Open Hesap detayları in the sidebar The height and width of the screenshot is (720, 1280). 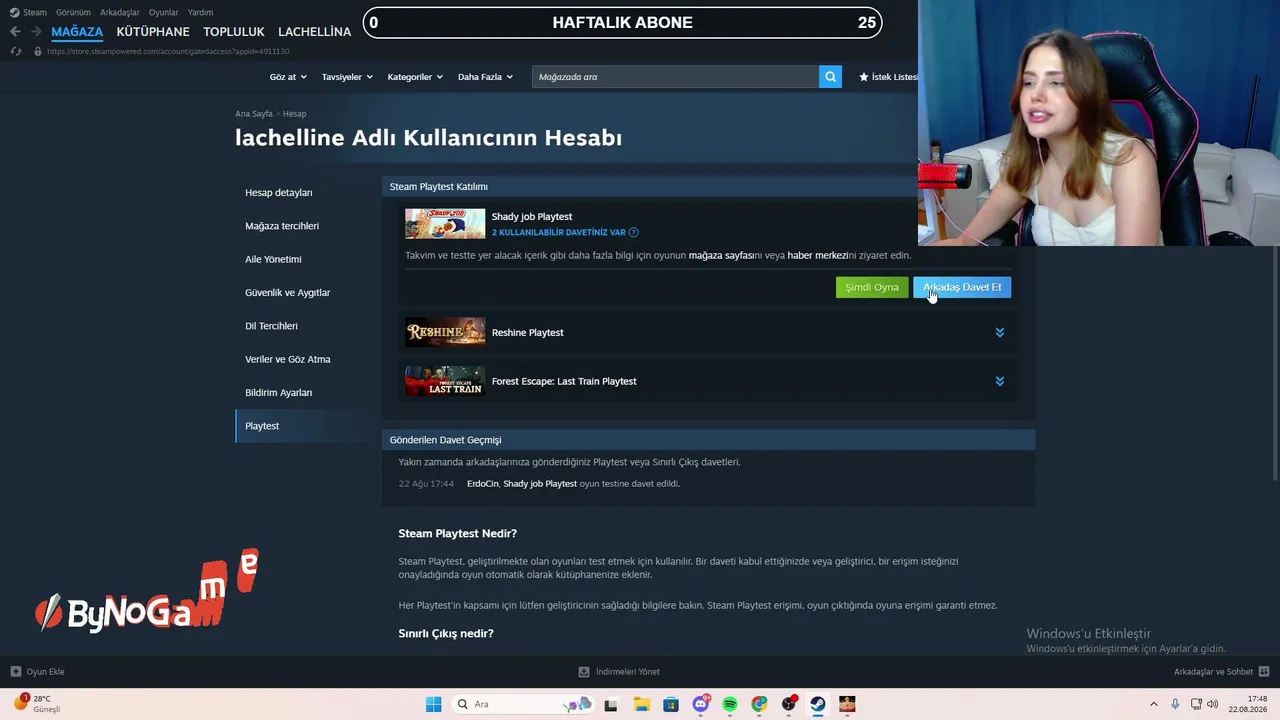tap(279, 192)
